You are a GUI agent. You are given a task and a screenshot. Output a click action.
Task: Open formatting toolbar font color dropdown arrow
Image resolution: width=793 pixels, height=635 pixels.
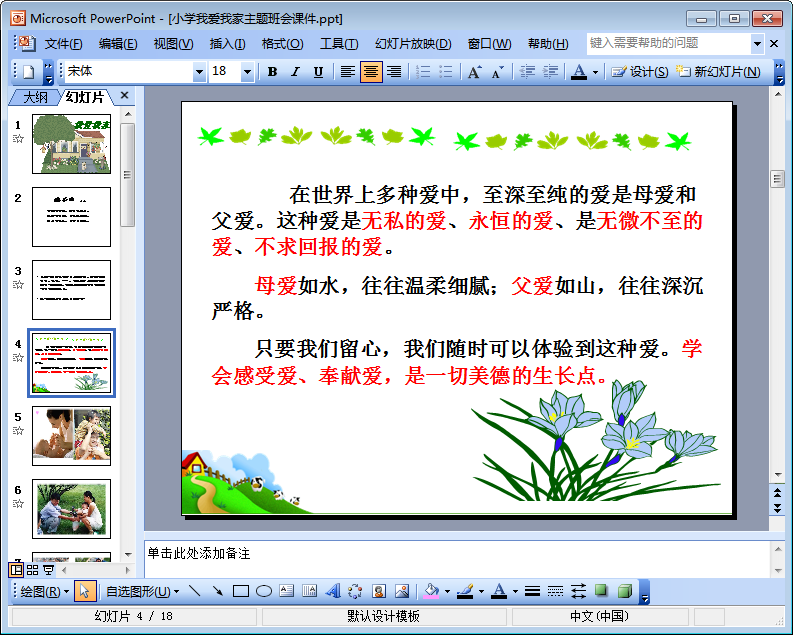tap(595, 72)
